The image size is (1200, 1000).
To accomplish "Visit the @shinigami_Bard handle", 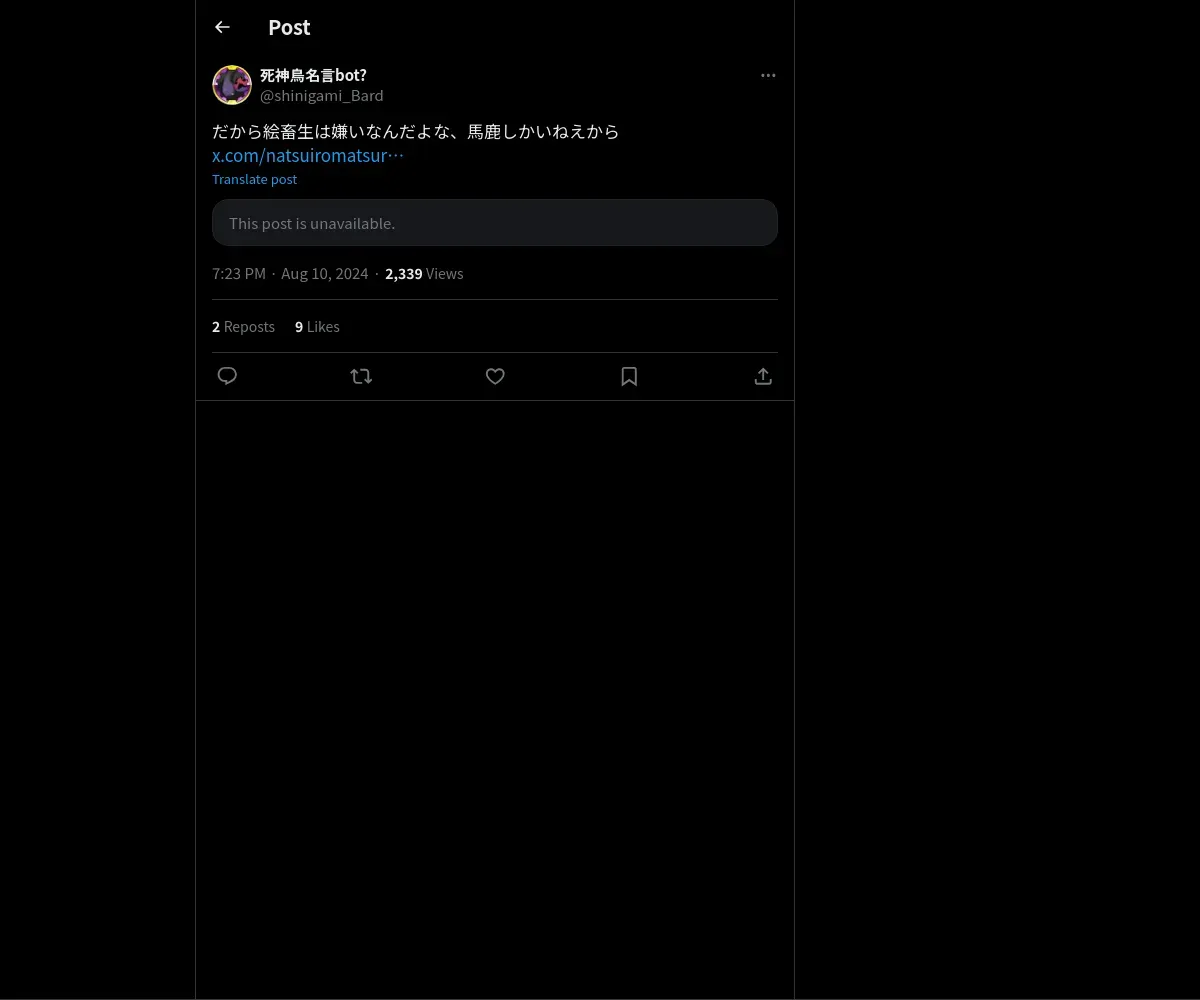I will 322,95.
